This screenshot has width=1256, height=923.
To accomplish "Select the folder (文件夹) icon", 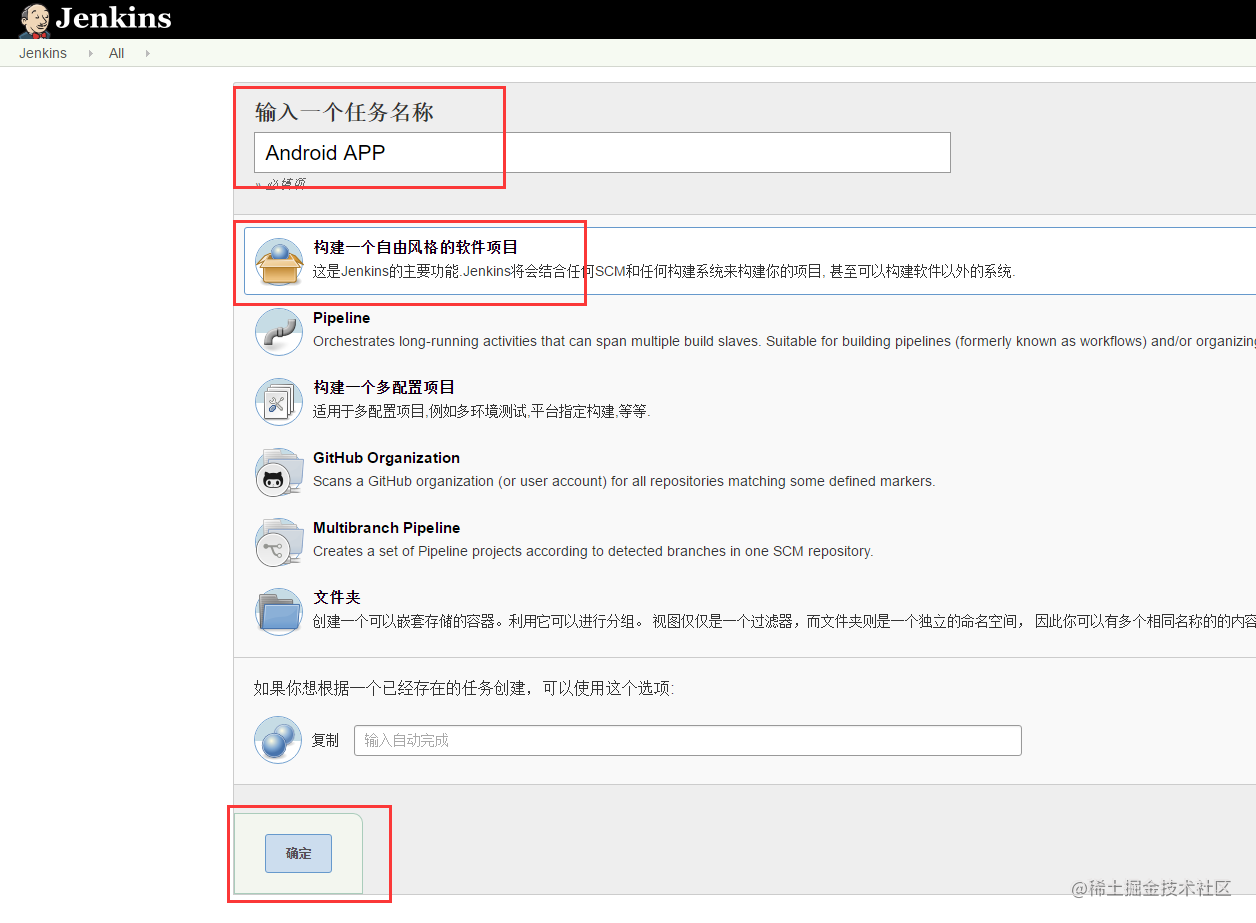I will (279, 611).
